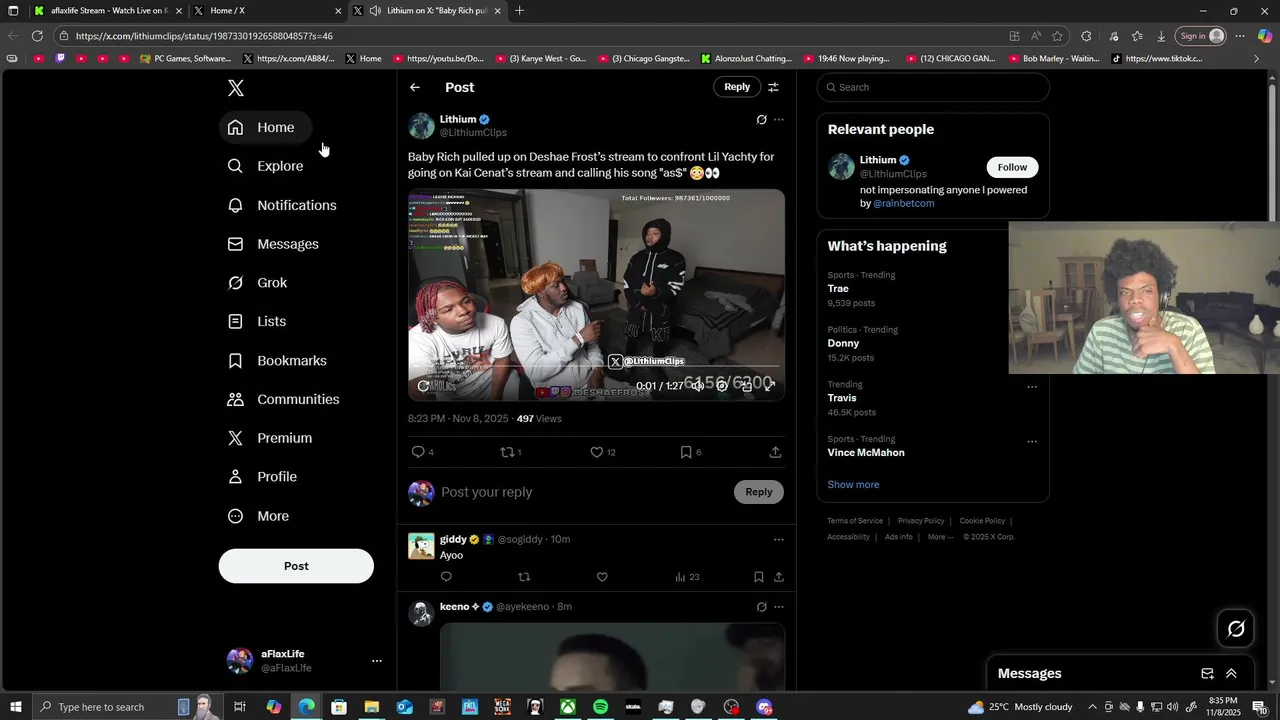Click the gray Reply submit button

tap(759, 492)
